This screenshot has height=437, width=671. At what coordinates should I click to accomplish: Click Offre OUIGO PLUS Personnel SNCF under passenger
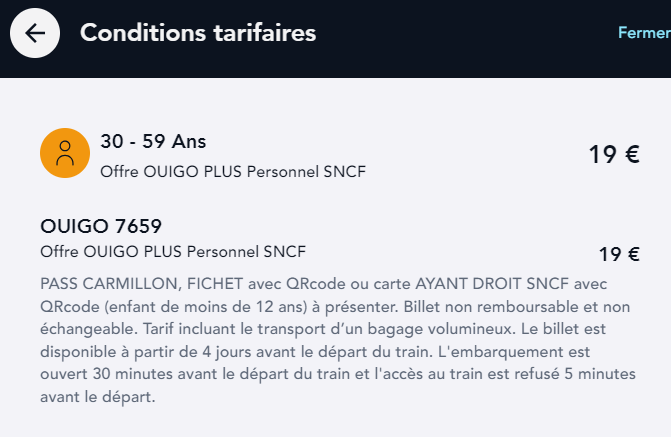click(x=233, y=172)
